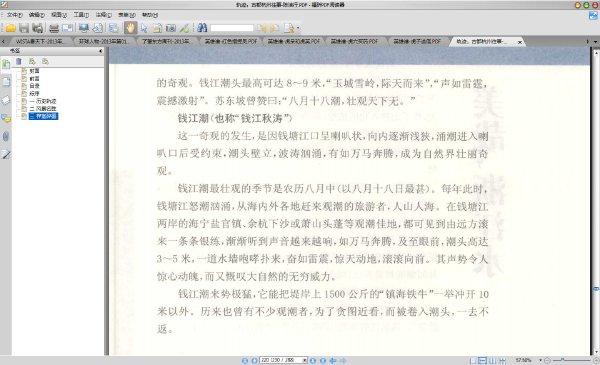Switch to the third document tab
Screen dimensions: 600x365
[x=165, y=41]
